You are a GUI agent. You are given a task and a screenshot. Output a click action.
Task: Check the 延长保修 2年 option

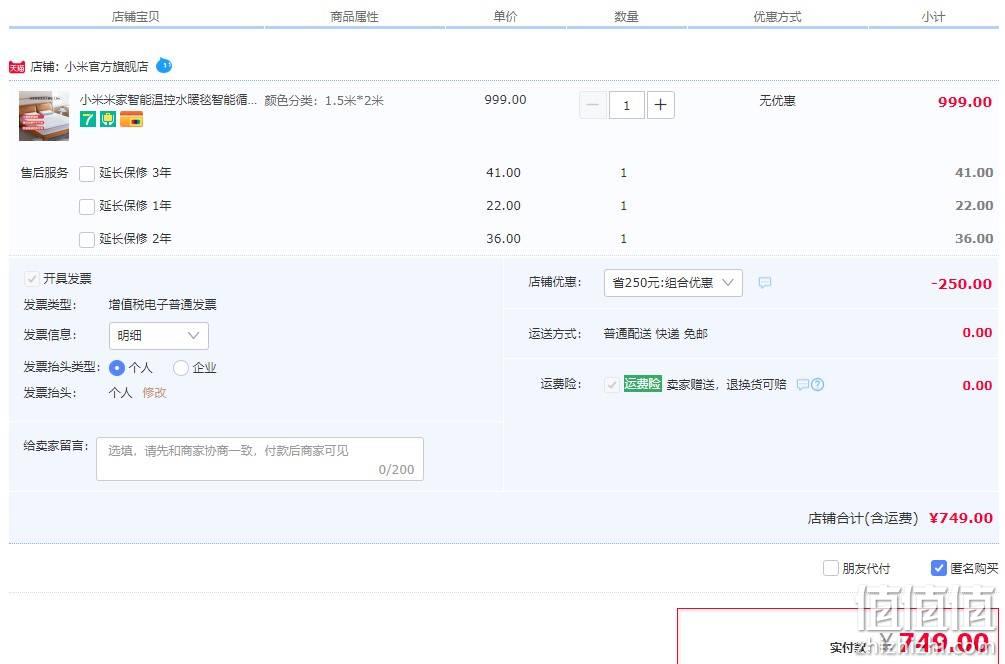pos(87,239)
